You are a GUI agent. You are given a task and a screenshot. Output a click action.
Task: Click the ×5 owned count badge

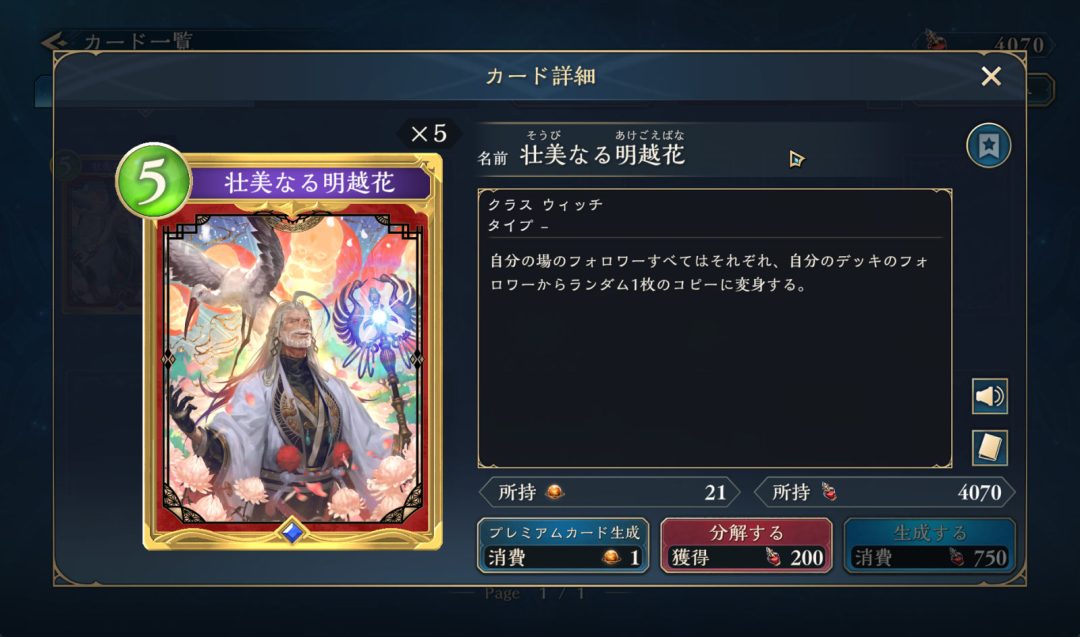(x=428, y=134)
